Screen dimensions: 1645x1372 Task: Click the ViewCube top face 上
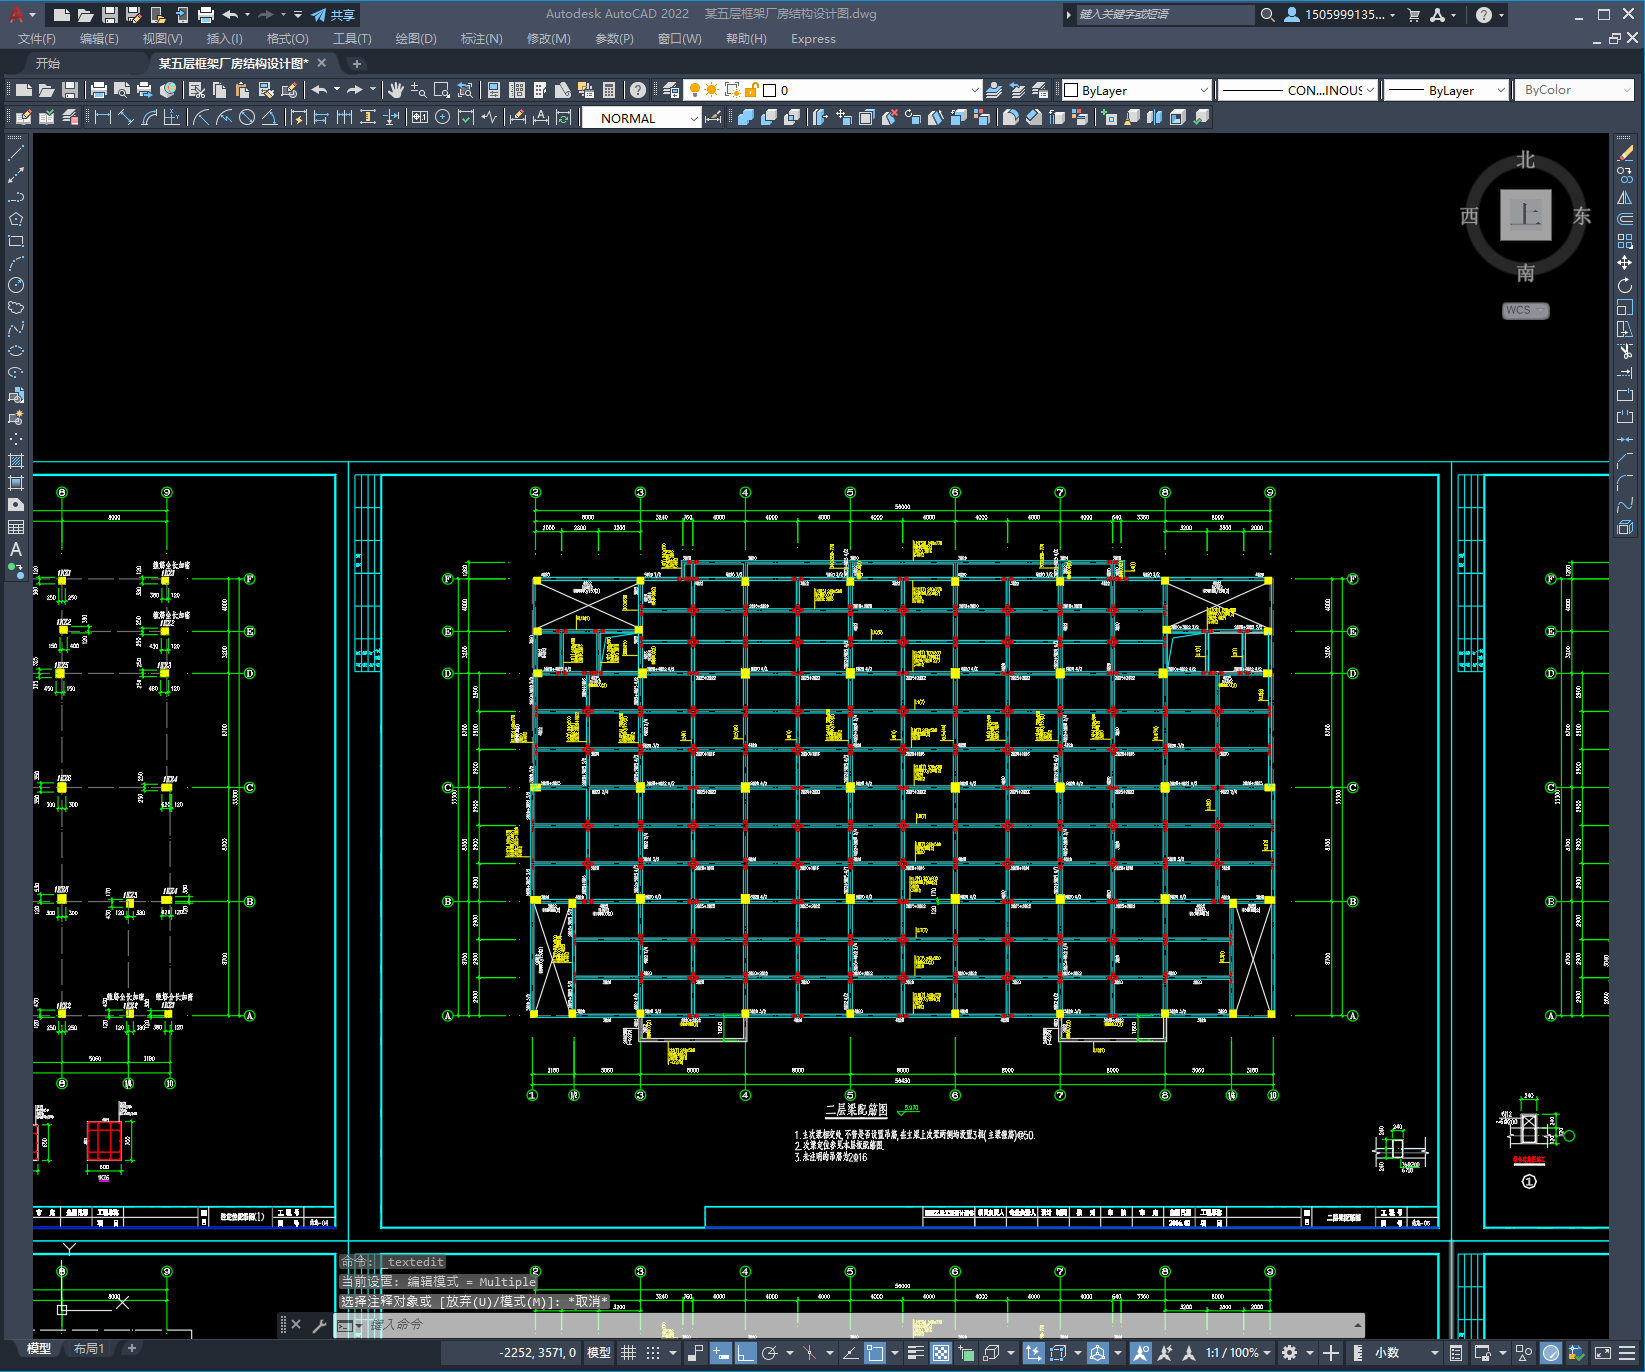click(x=1525, y=215)
